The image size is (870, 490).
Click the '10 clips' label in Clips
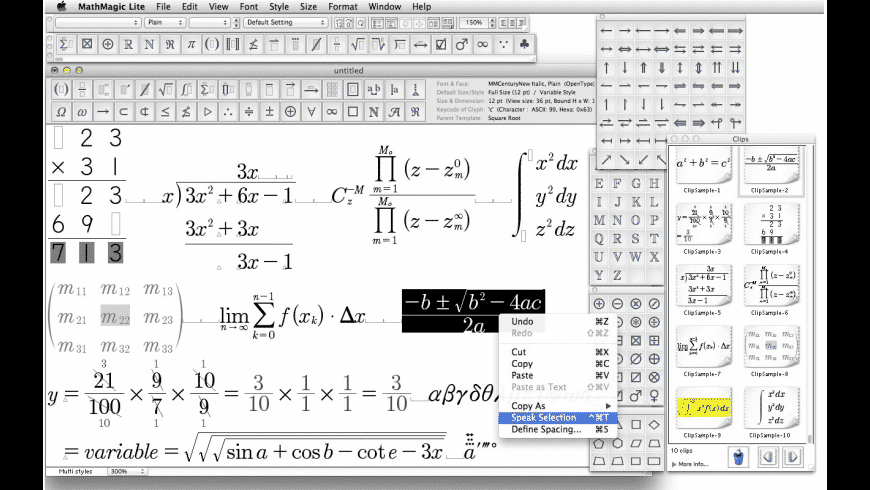[682, 451]
